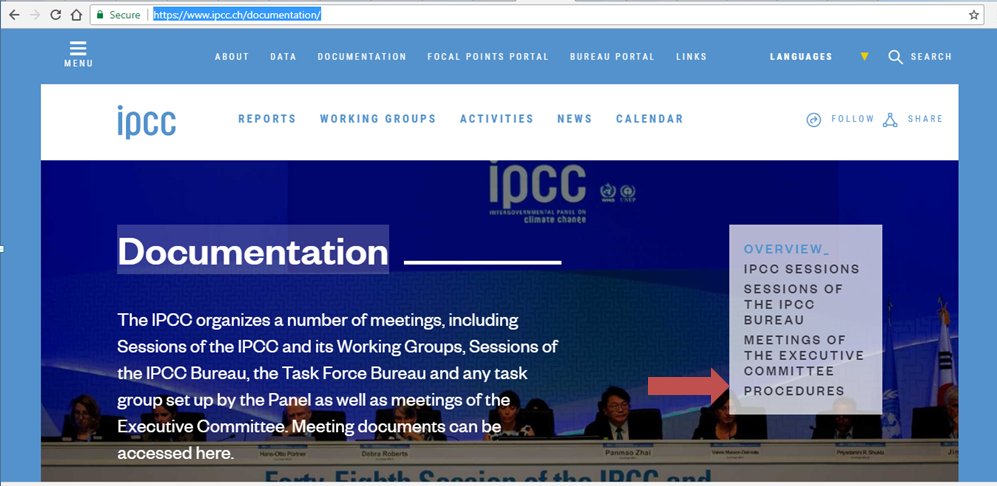This screenshot has width=997, height=486.
Task: Click the URL address bar
Action: click(x=537, y=15)
